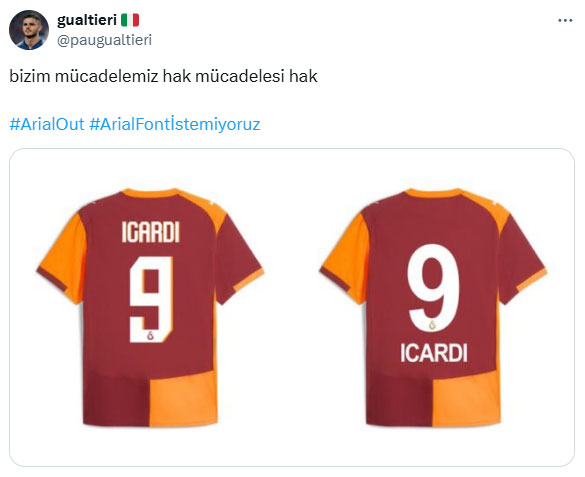Click the dark red lower panel of left jersey
This screenshot has height=477, width=585.
point(116,401)
